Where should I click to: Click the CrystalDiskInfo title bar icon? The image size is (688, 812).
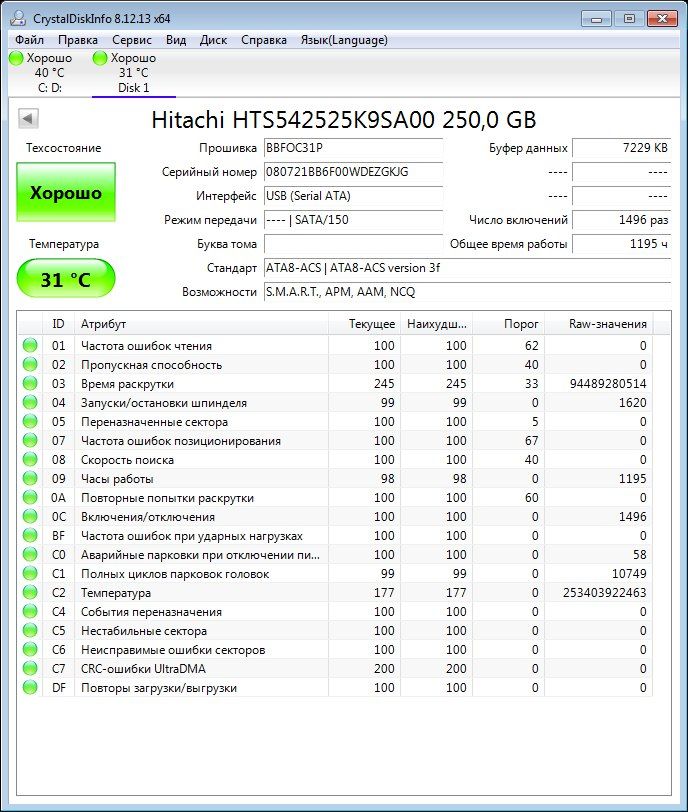click(x=18, y=18)
